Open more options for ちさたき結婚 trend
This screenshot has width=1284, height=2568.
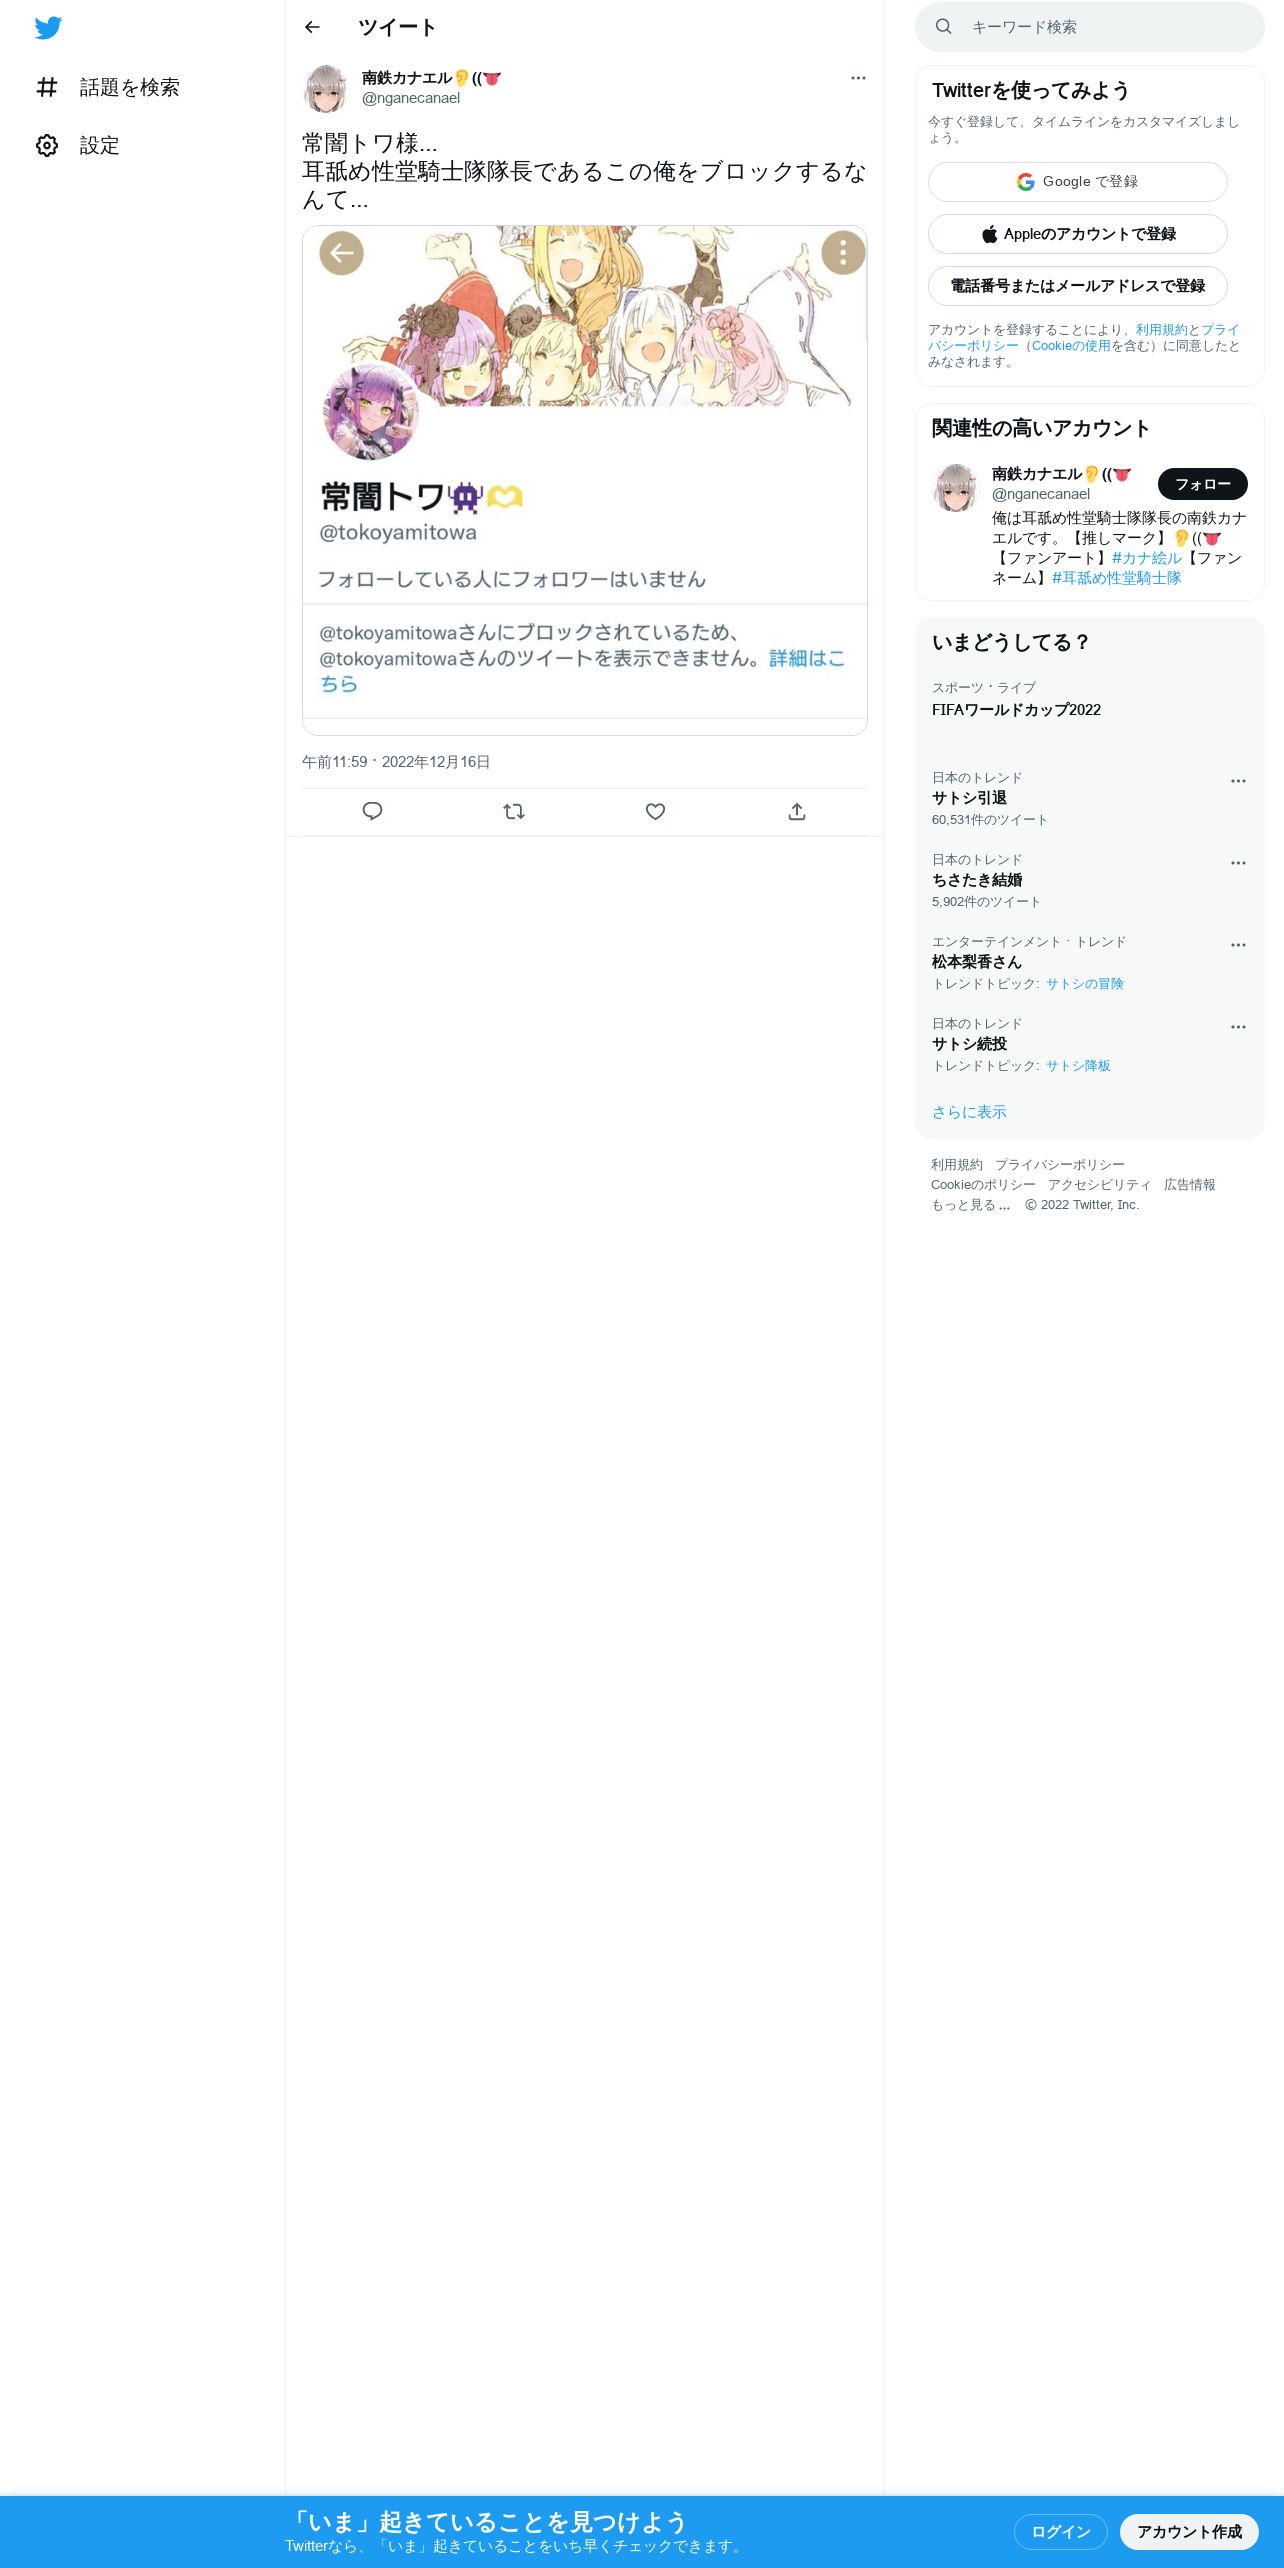(x=1238, y=863)
